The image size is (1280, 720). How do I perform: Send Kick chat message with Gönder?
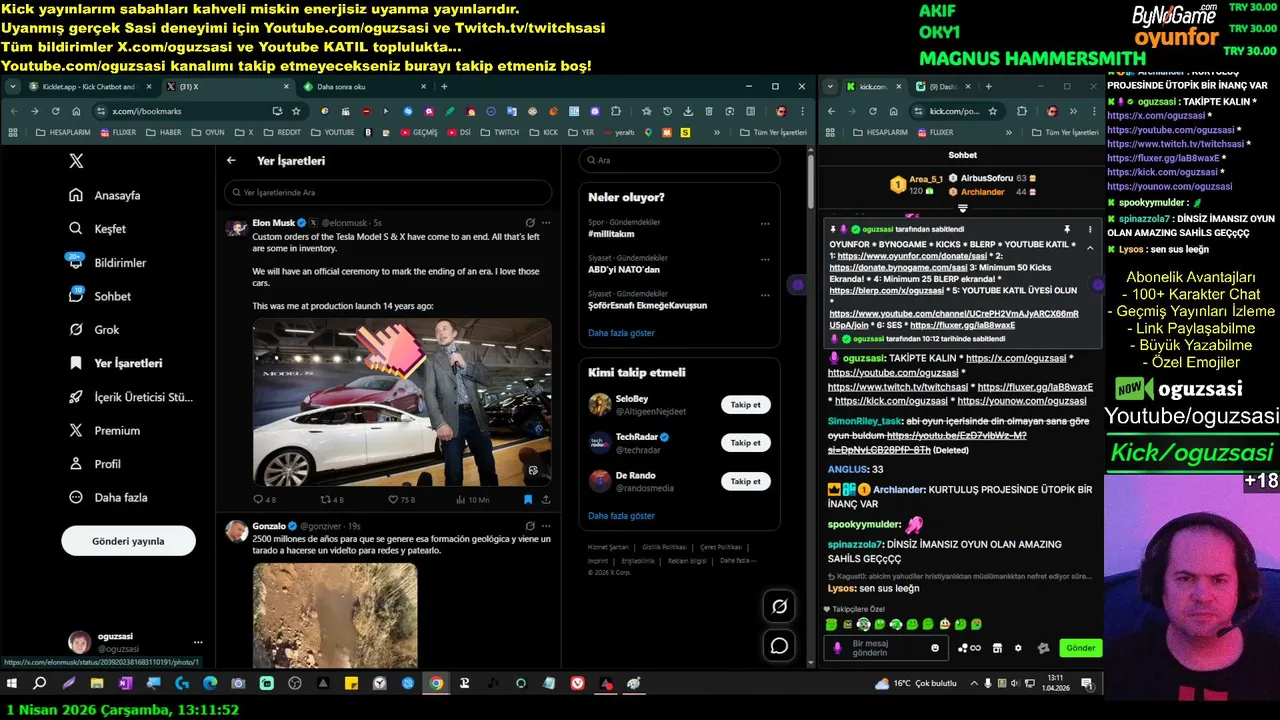[1081, 648]
